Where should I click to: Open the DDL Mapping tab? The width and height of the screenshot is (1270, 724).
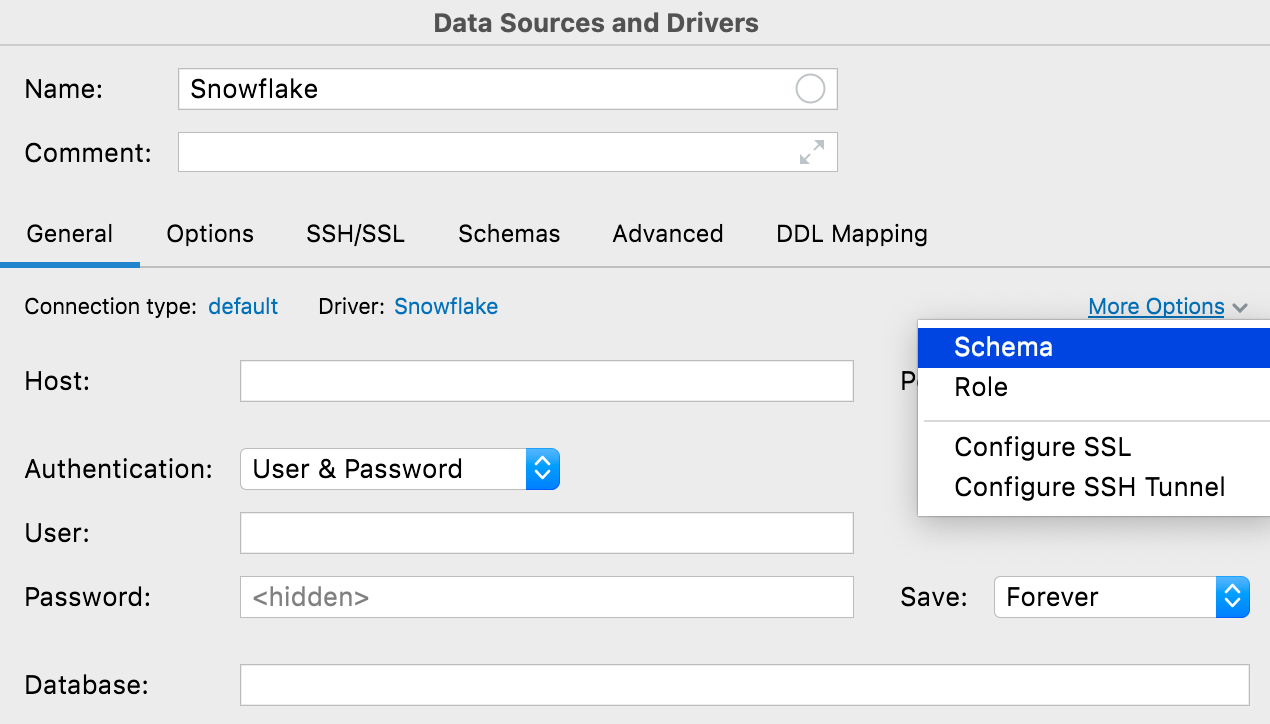(851, 234)
